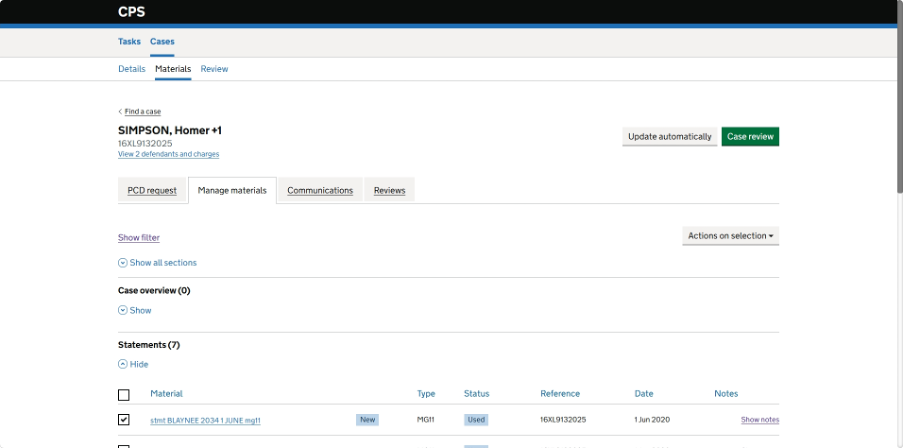Click the CPS logo in header
Screen dimensions: 904x448
[131, 12]
